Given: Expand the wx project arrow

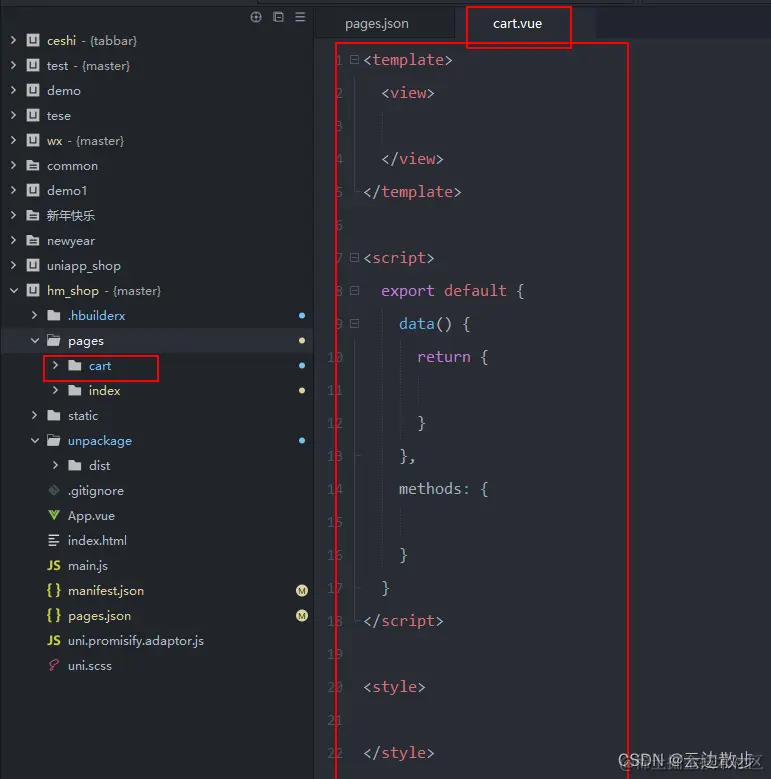Looking at the screenshot, I should (13, 140).
